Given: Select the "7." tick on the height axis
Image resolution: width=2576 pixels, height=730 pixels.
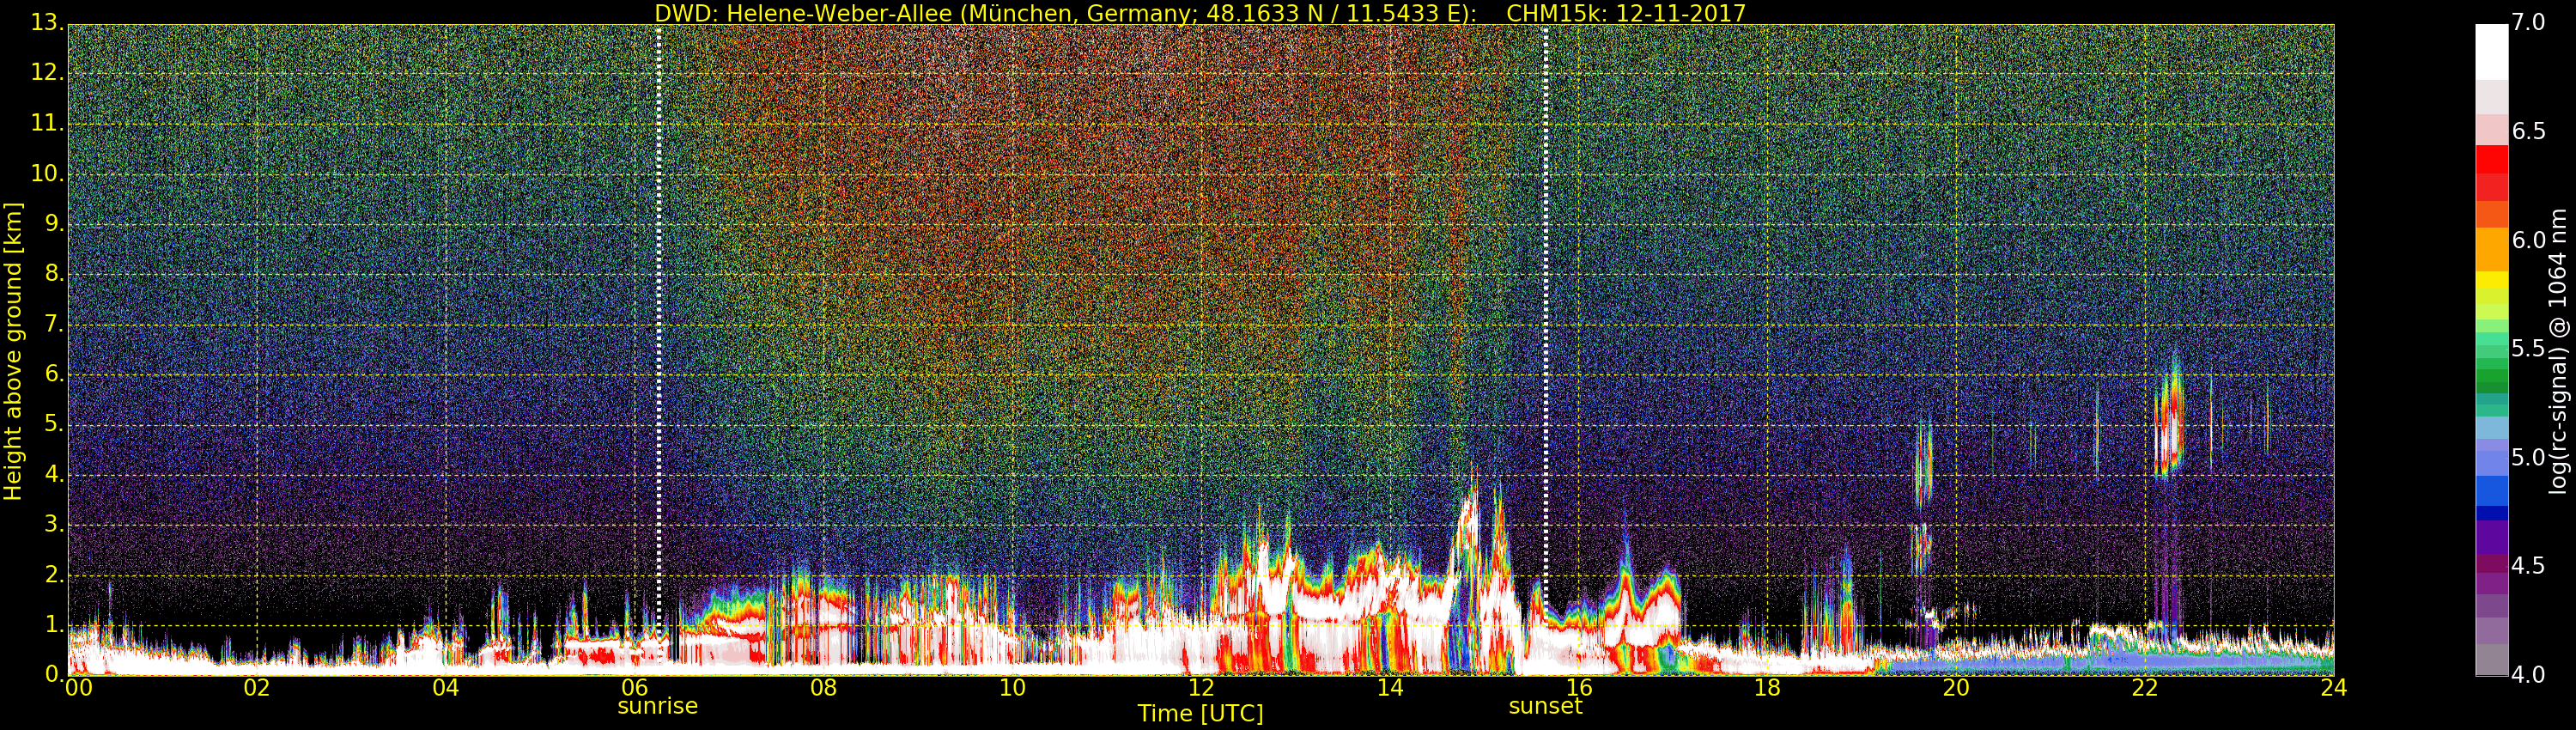Looking at the screenshot, I should click(54, 324).
